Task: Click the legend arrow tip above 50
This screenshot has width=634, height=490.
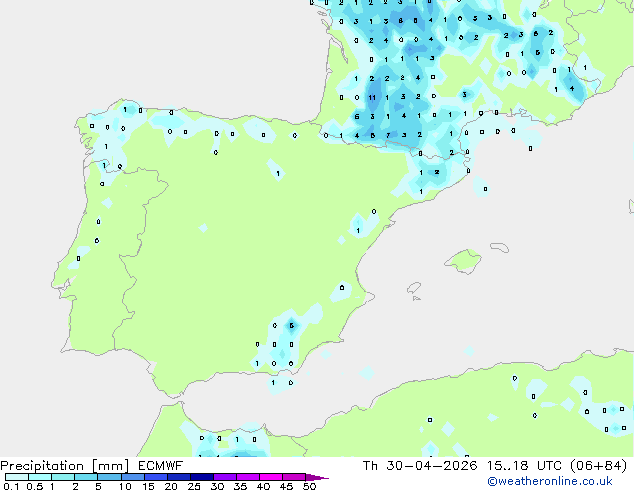Action: pyautogui.click(x=317, y=477)
